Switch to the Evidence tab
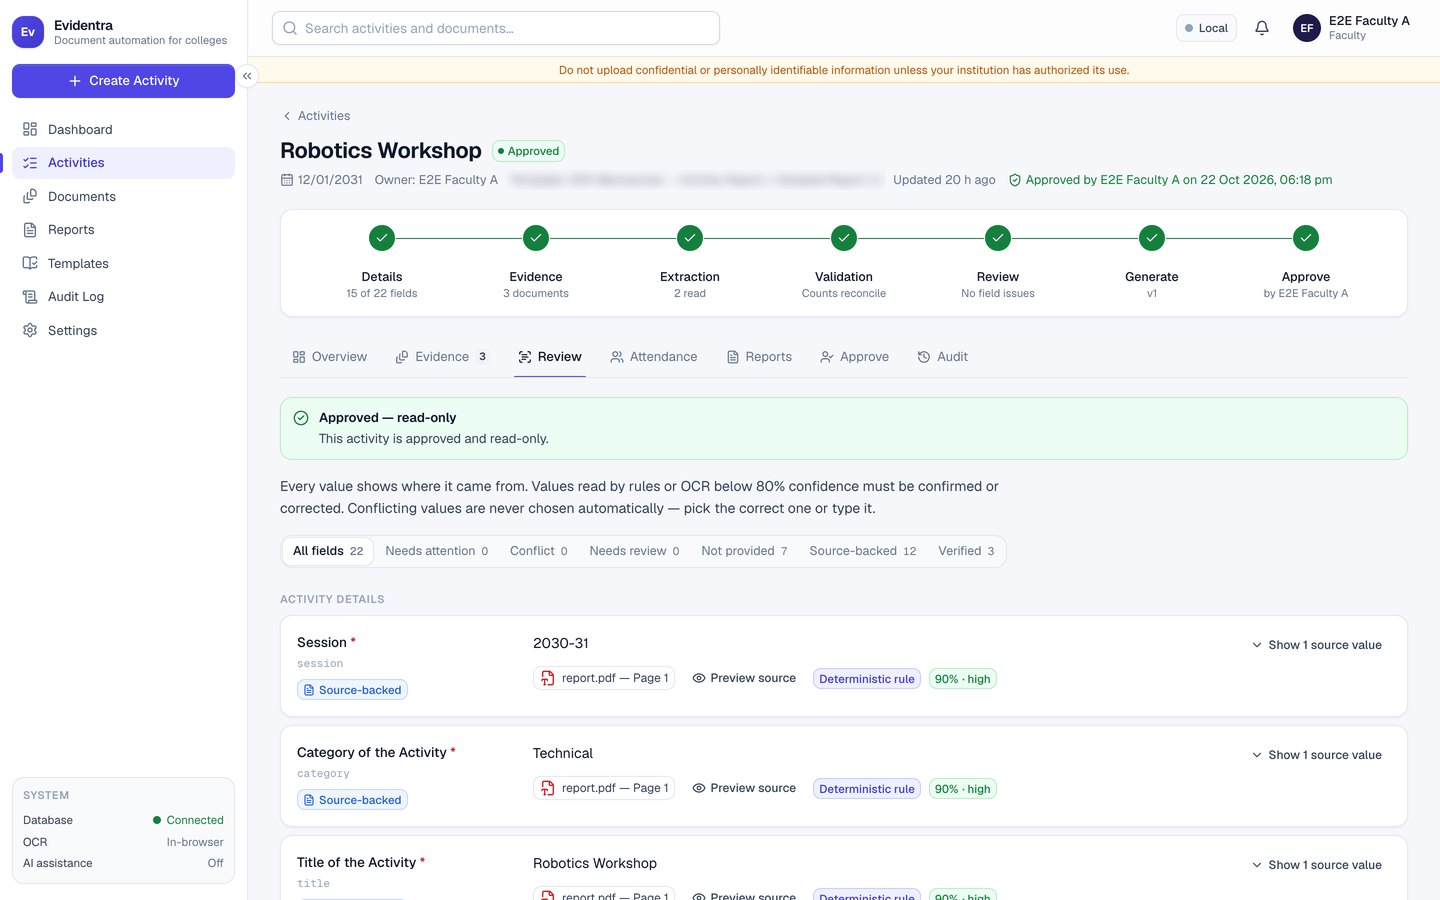The height and width of the screenshot is (900, 1440). [441, 357]
